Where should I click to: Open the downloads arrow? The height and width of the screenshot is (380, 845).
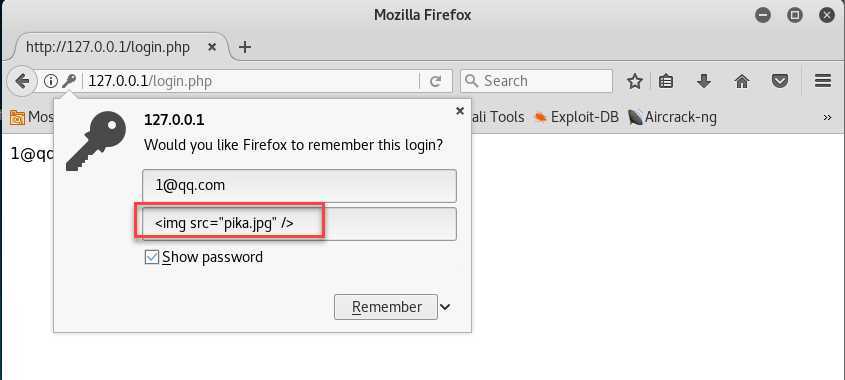click(x=704, y=81)
